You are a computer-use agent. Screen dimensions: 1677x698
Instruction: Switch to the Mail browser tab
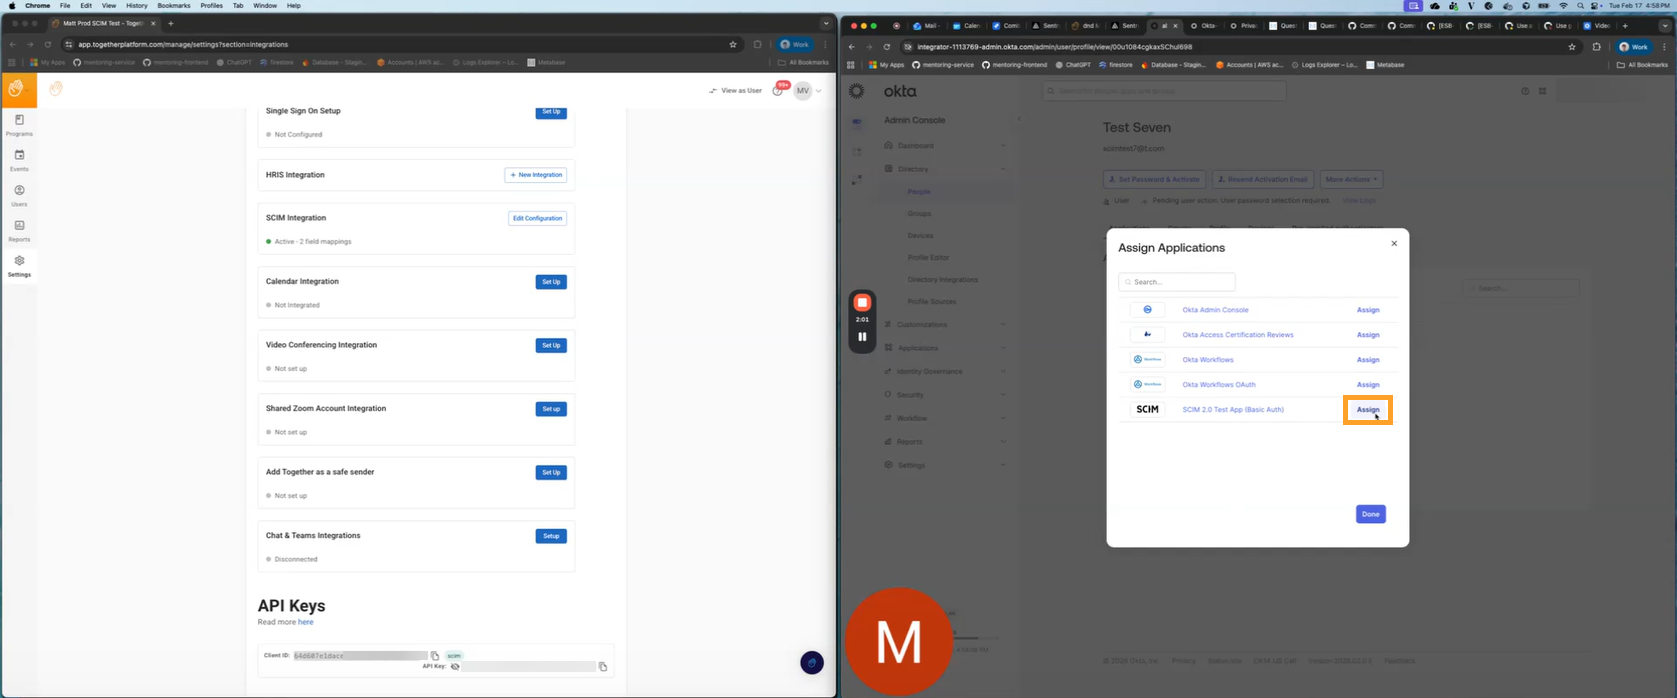coord(925,26)
